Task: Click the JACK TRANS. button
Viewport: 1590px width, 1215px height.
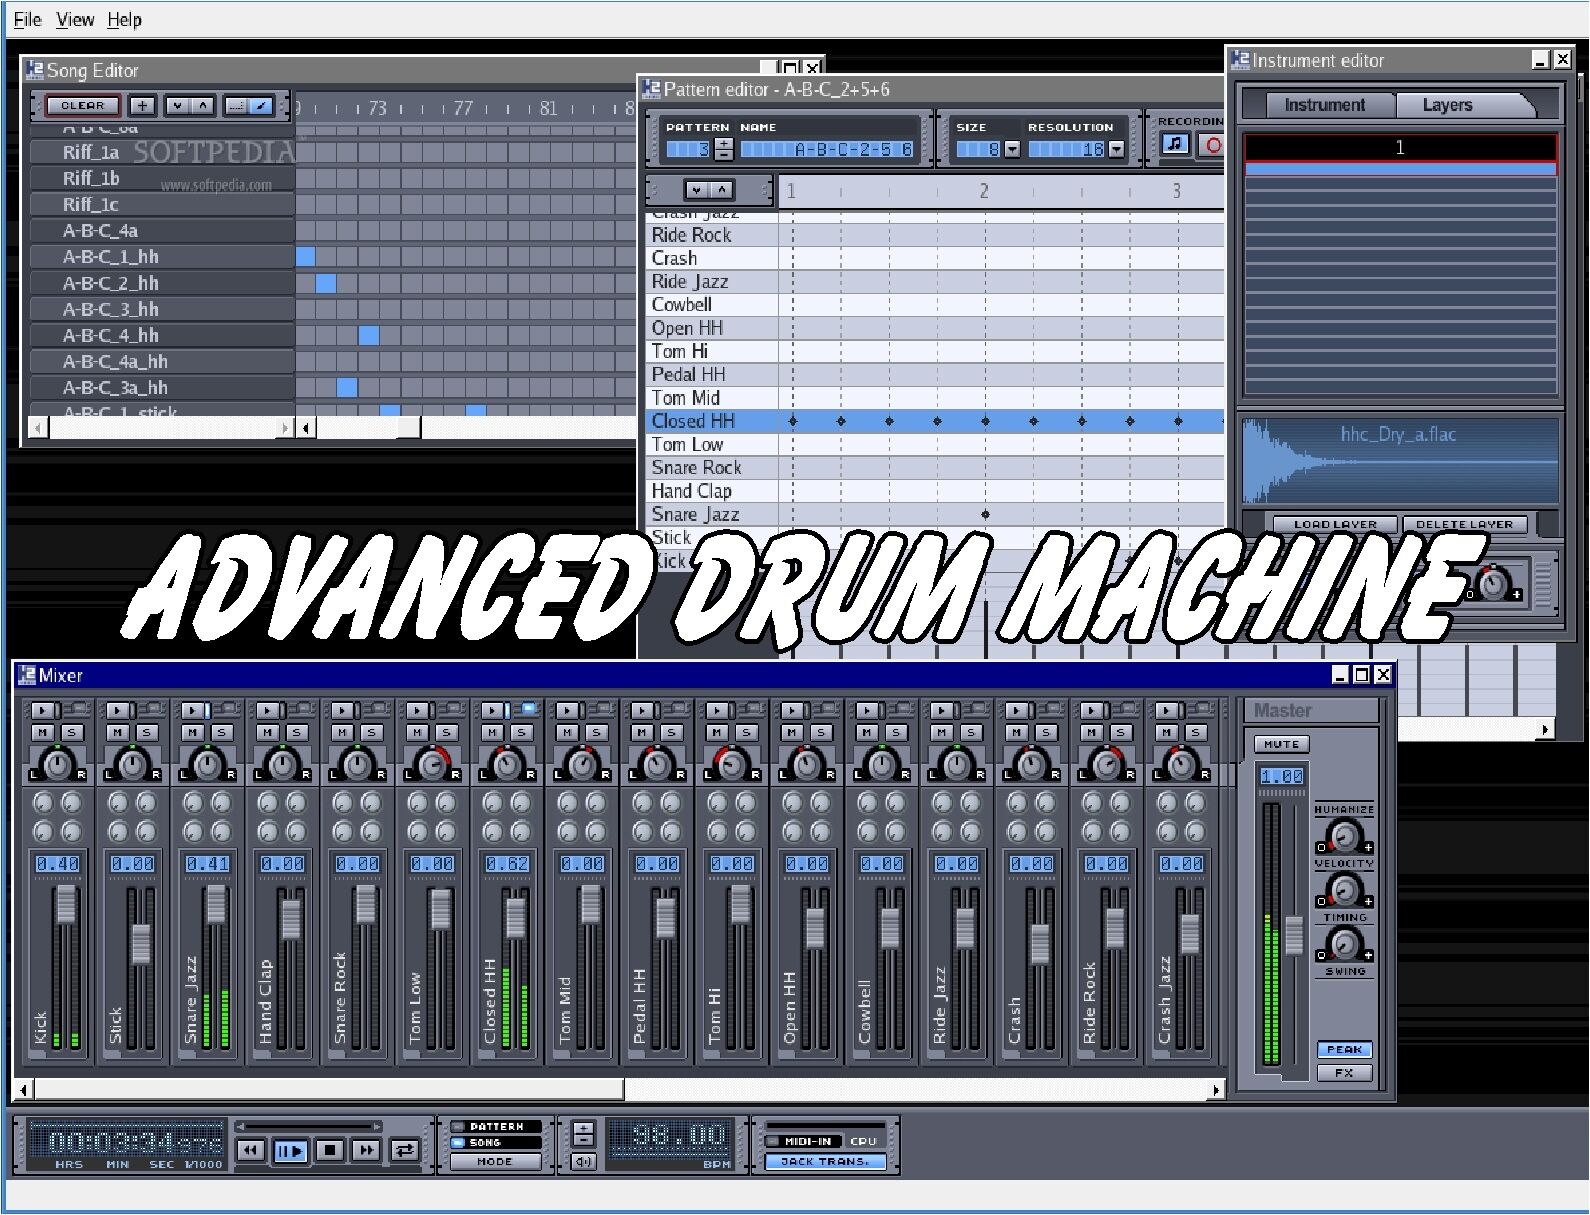Action: coord(825,1162)
